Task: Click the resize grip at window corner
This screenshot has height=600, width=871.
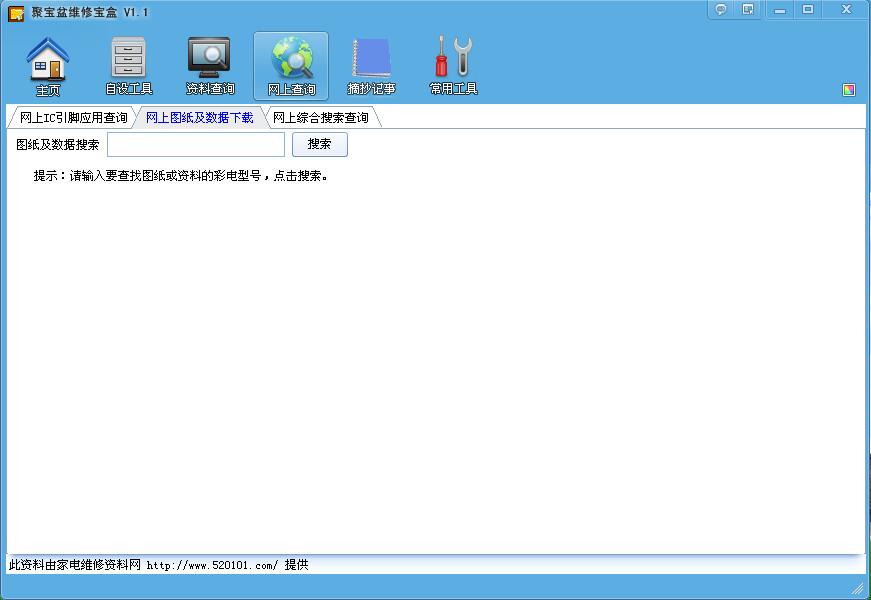Action: pos(858,588)
